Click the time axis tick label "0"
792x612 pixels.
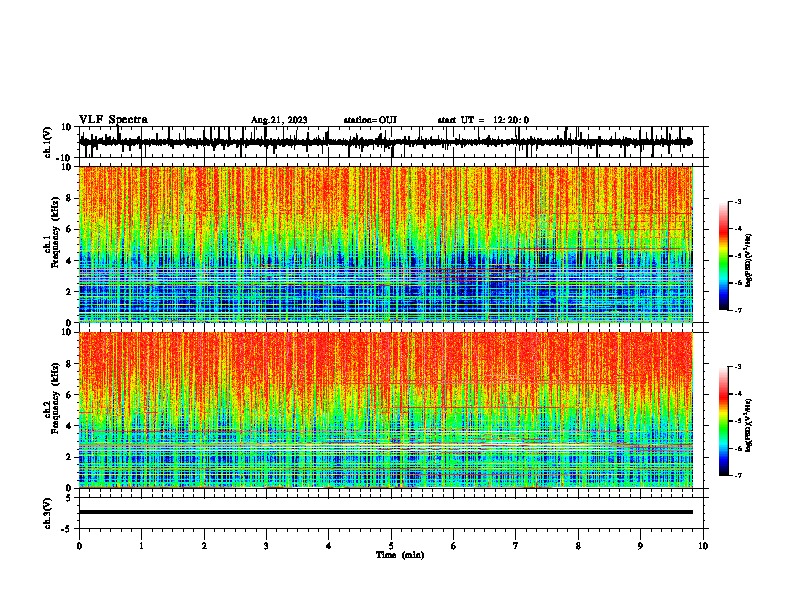[x=79, y=546]
